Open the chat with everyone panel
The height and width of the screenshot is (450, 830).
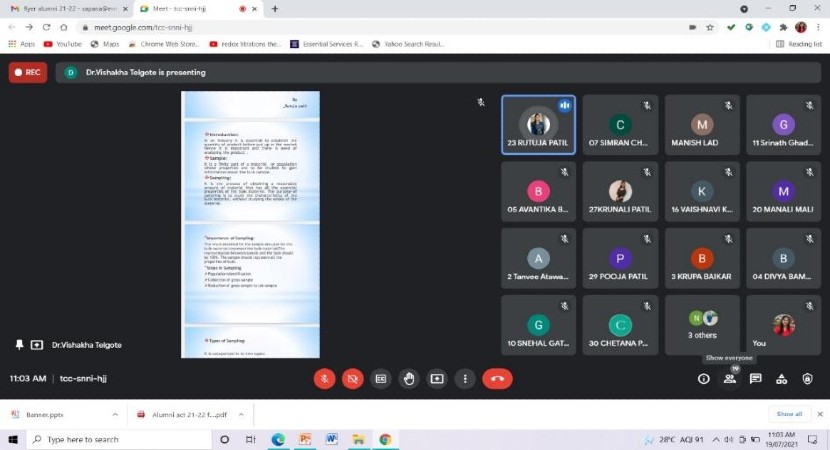756,379
